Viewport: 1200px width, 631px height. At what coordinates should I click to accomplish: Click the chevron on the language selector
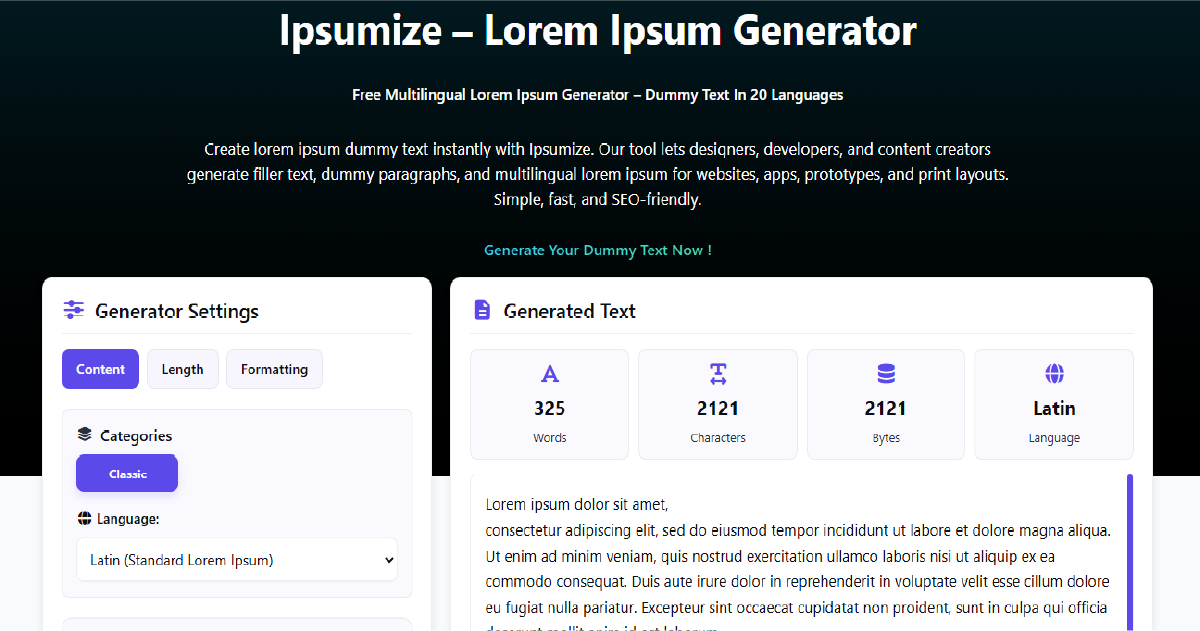point(389,560)
